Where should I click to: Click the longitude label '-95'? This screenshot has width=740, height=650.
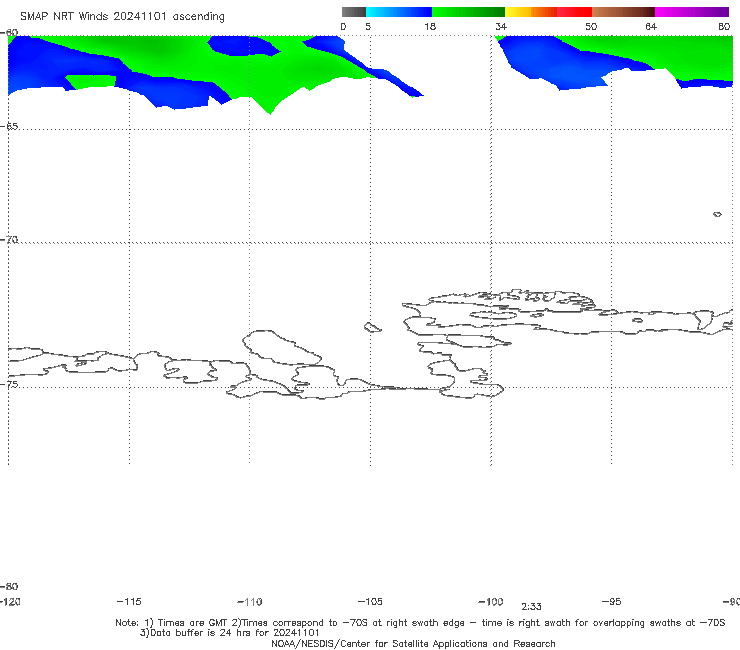click(612, 601)
